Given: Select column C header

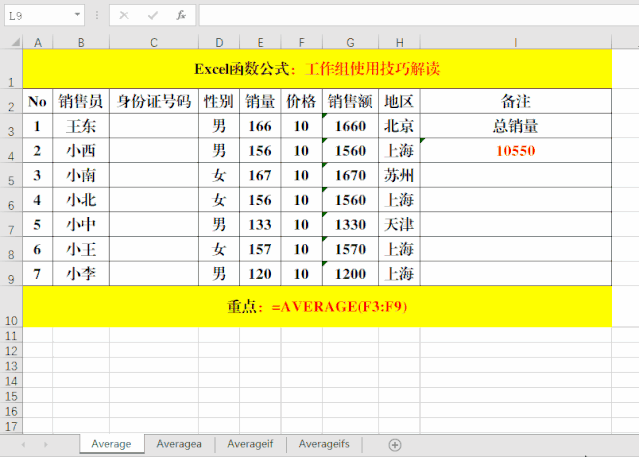Looking at the screenshot, I should pos(154,42).
